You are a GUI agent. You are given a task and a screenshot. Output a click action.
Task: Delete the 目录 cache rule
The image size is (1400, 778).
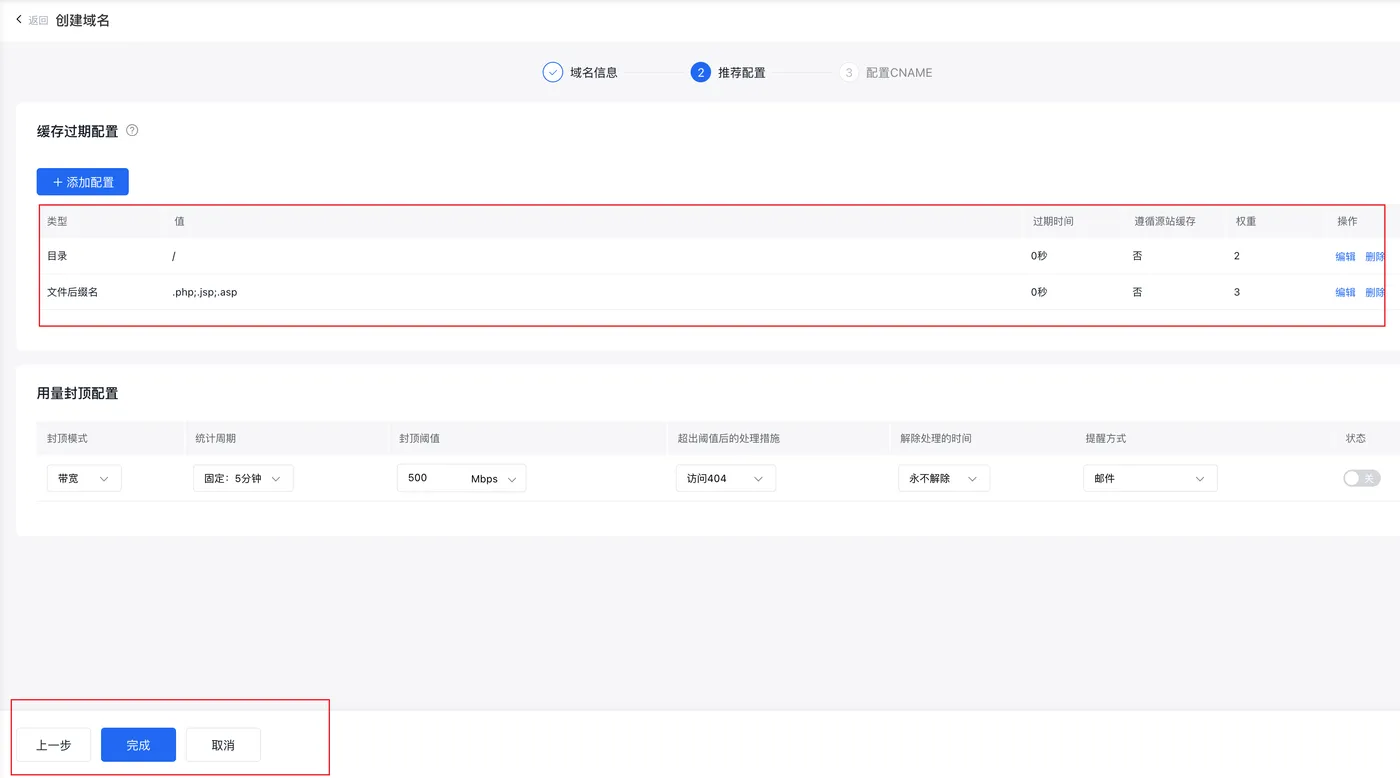click(x=1375, y=256)
